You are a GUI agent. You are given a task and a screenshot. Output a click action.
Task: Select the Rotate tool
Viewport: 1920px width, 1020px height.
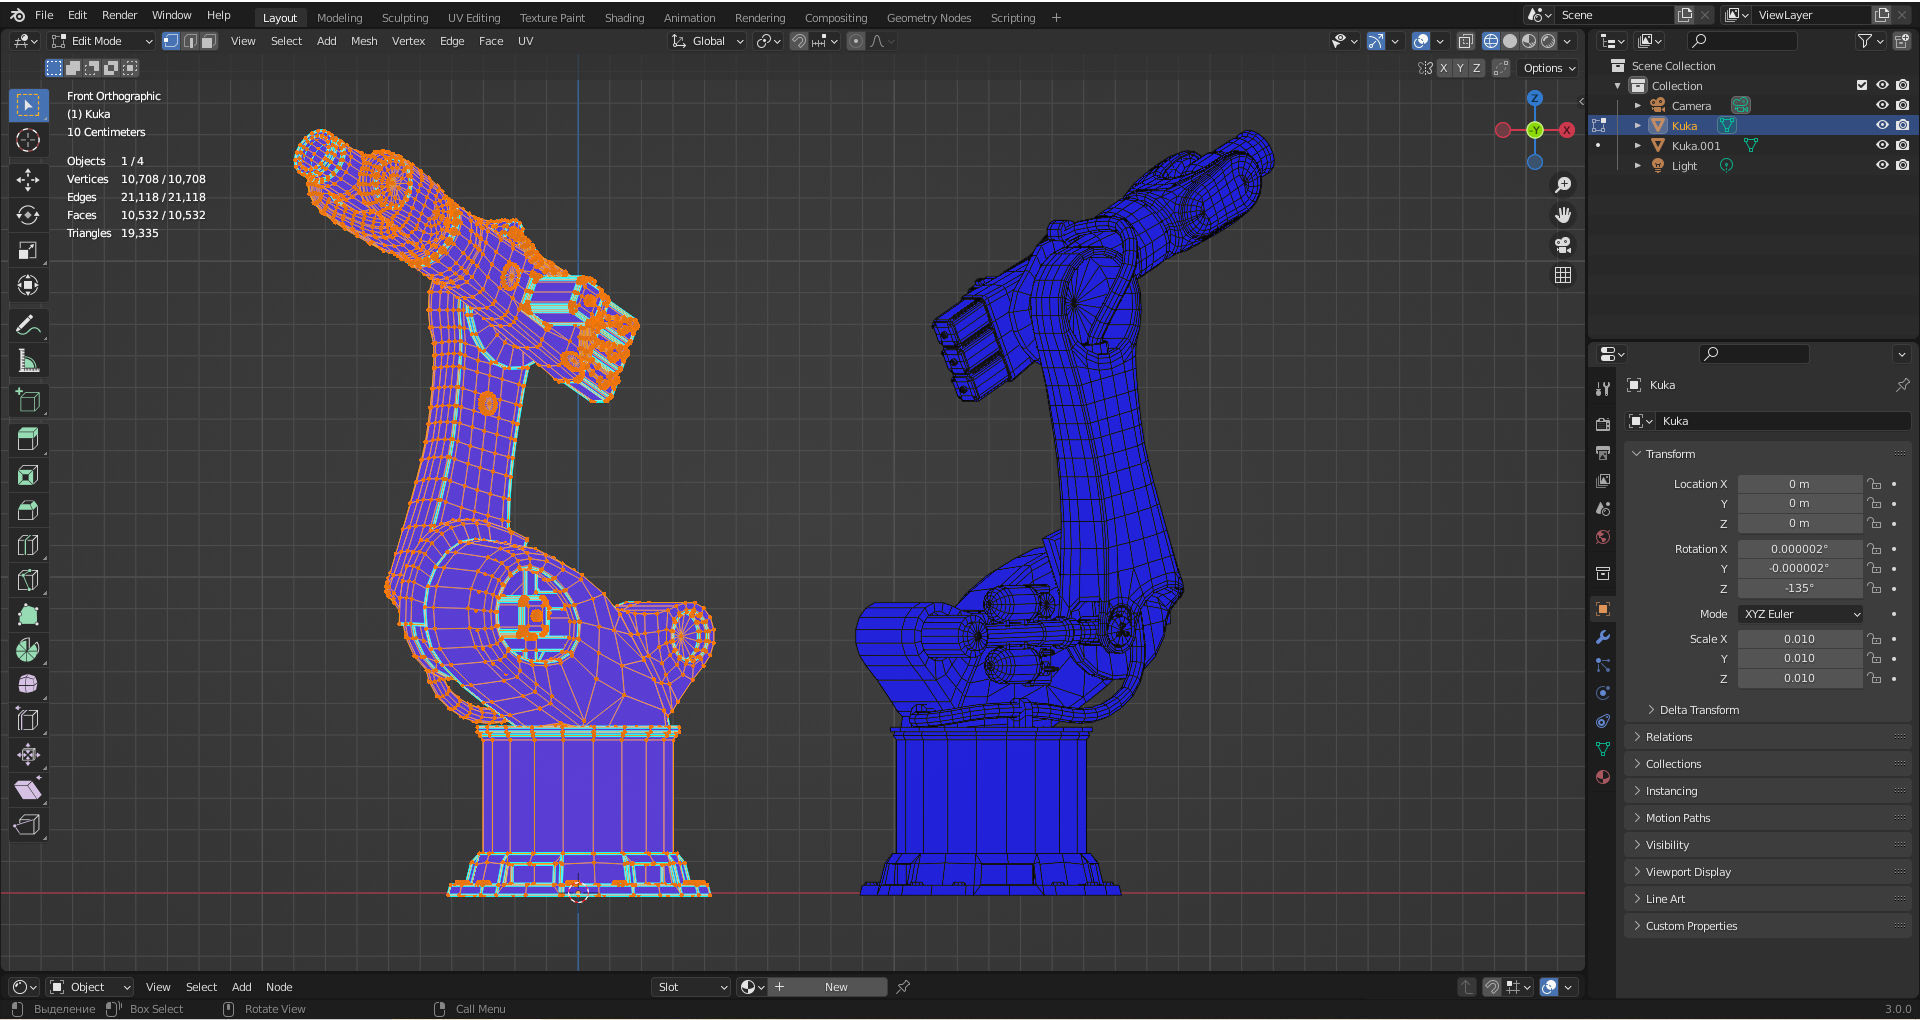pos(28,215)
